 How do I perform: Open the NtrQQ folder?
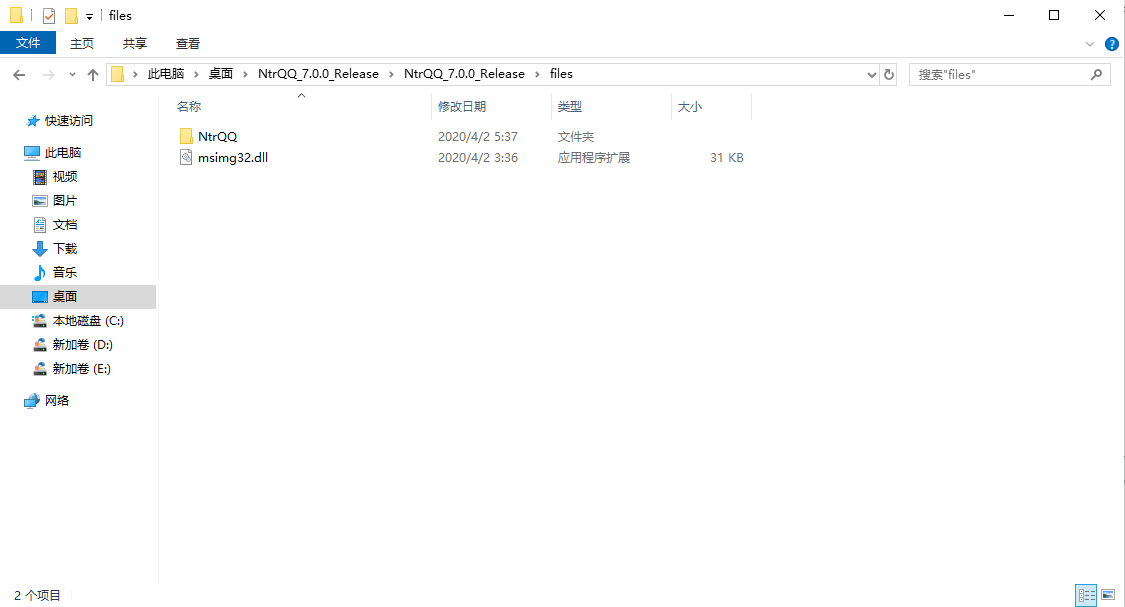tap(216, 135)
